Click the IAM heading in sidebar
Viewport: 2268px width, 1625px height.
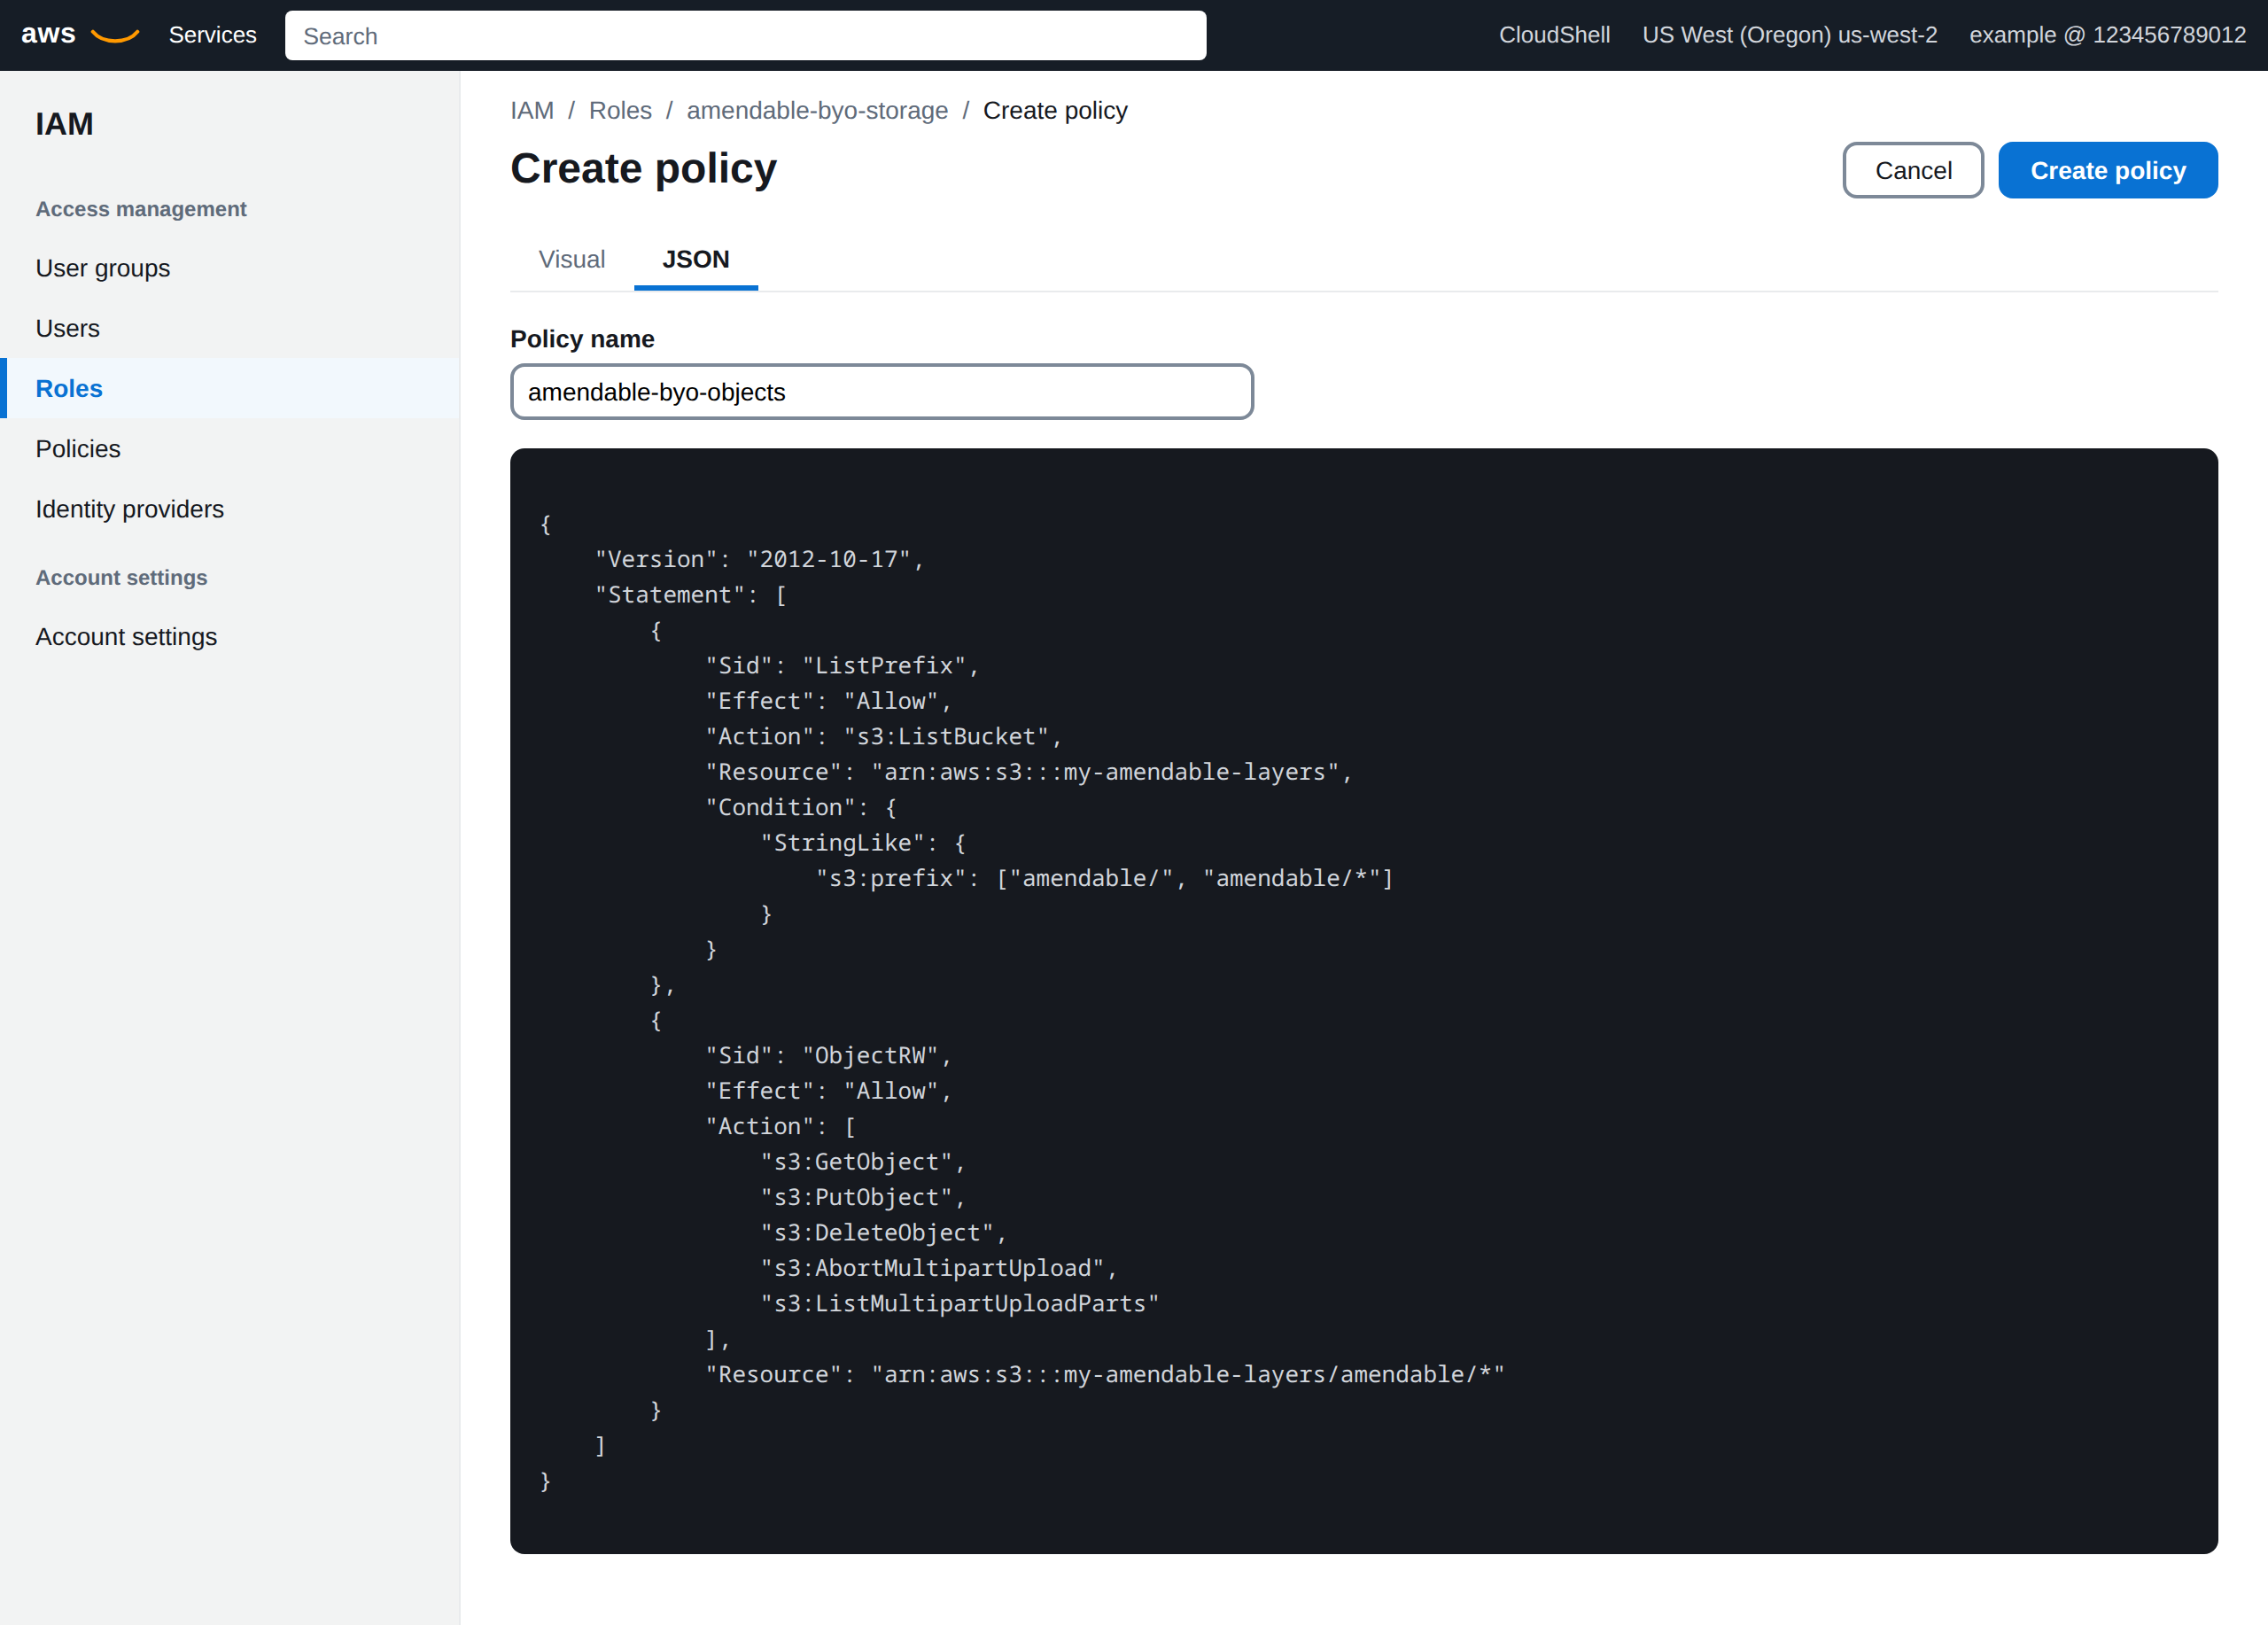point(64,124)
